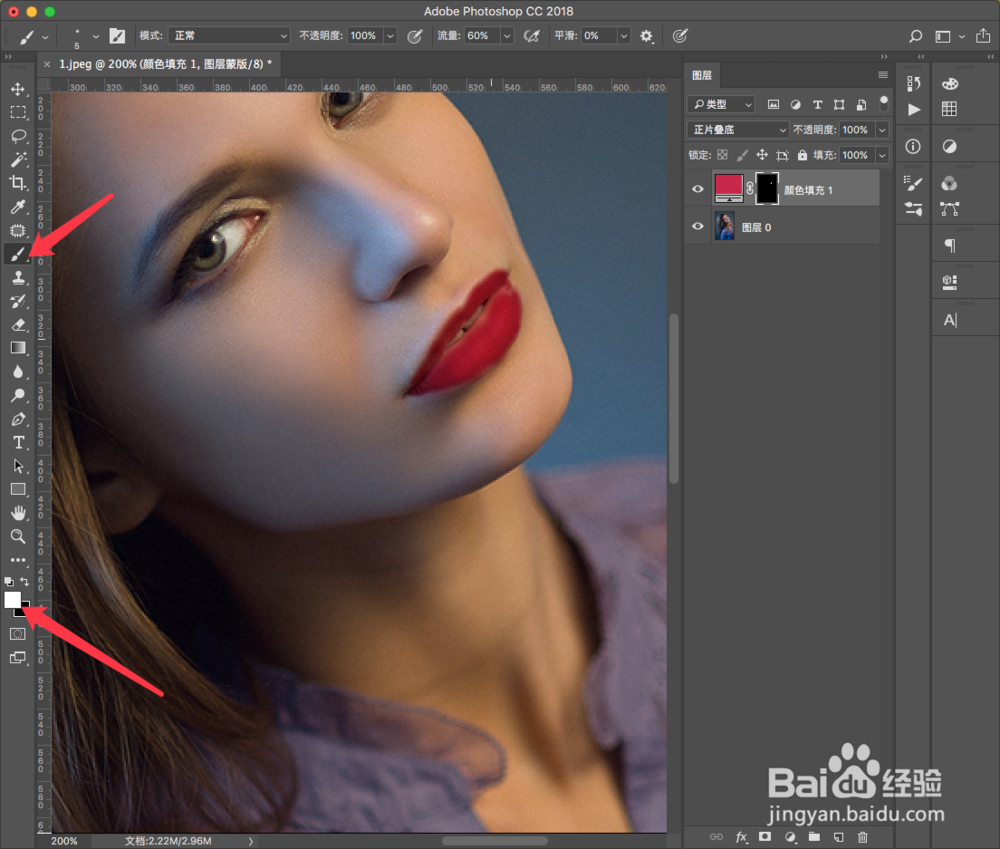Toggle the brush settings panel button
The width and height of the screenshot is (1000, 849).
pos(117,36)
